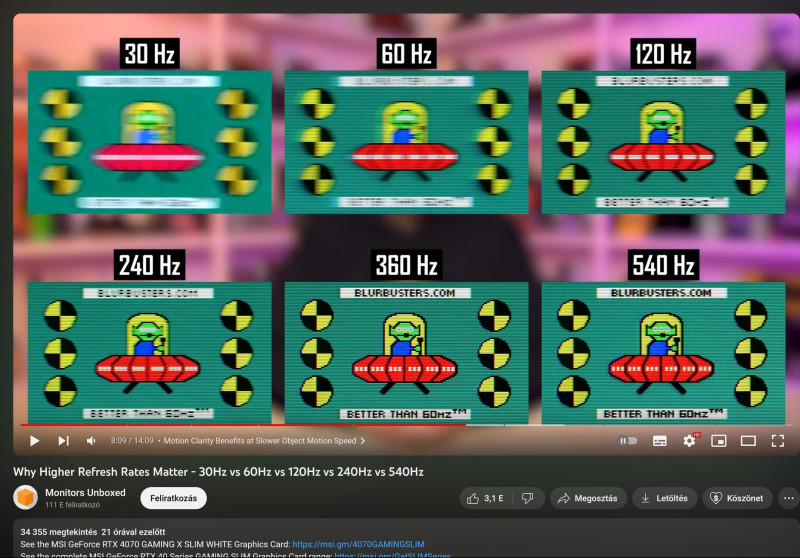Open the Monitors Unboxed channel avatar

click(26, 497)
